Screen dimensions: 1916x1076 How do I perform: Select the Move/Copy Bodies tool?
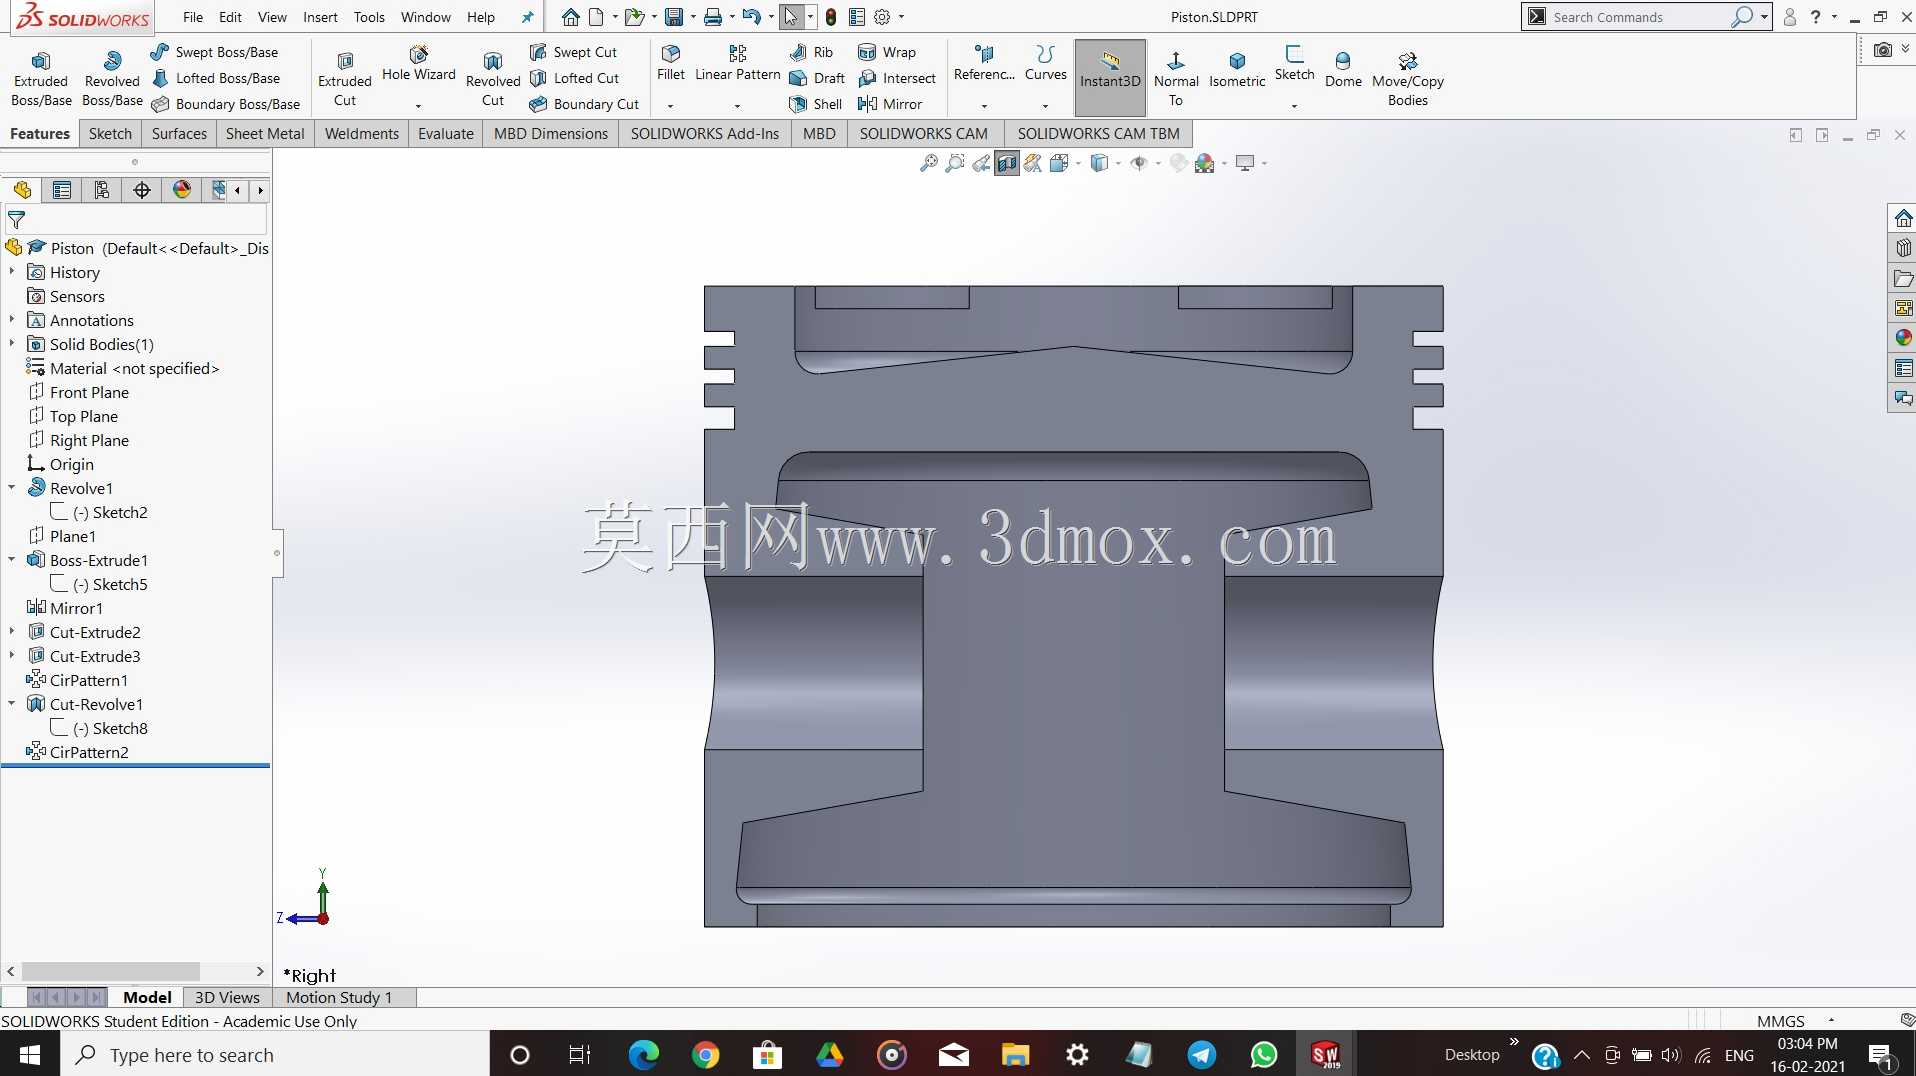tap(1408, 78)
